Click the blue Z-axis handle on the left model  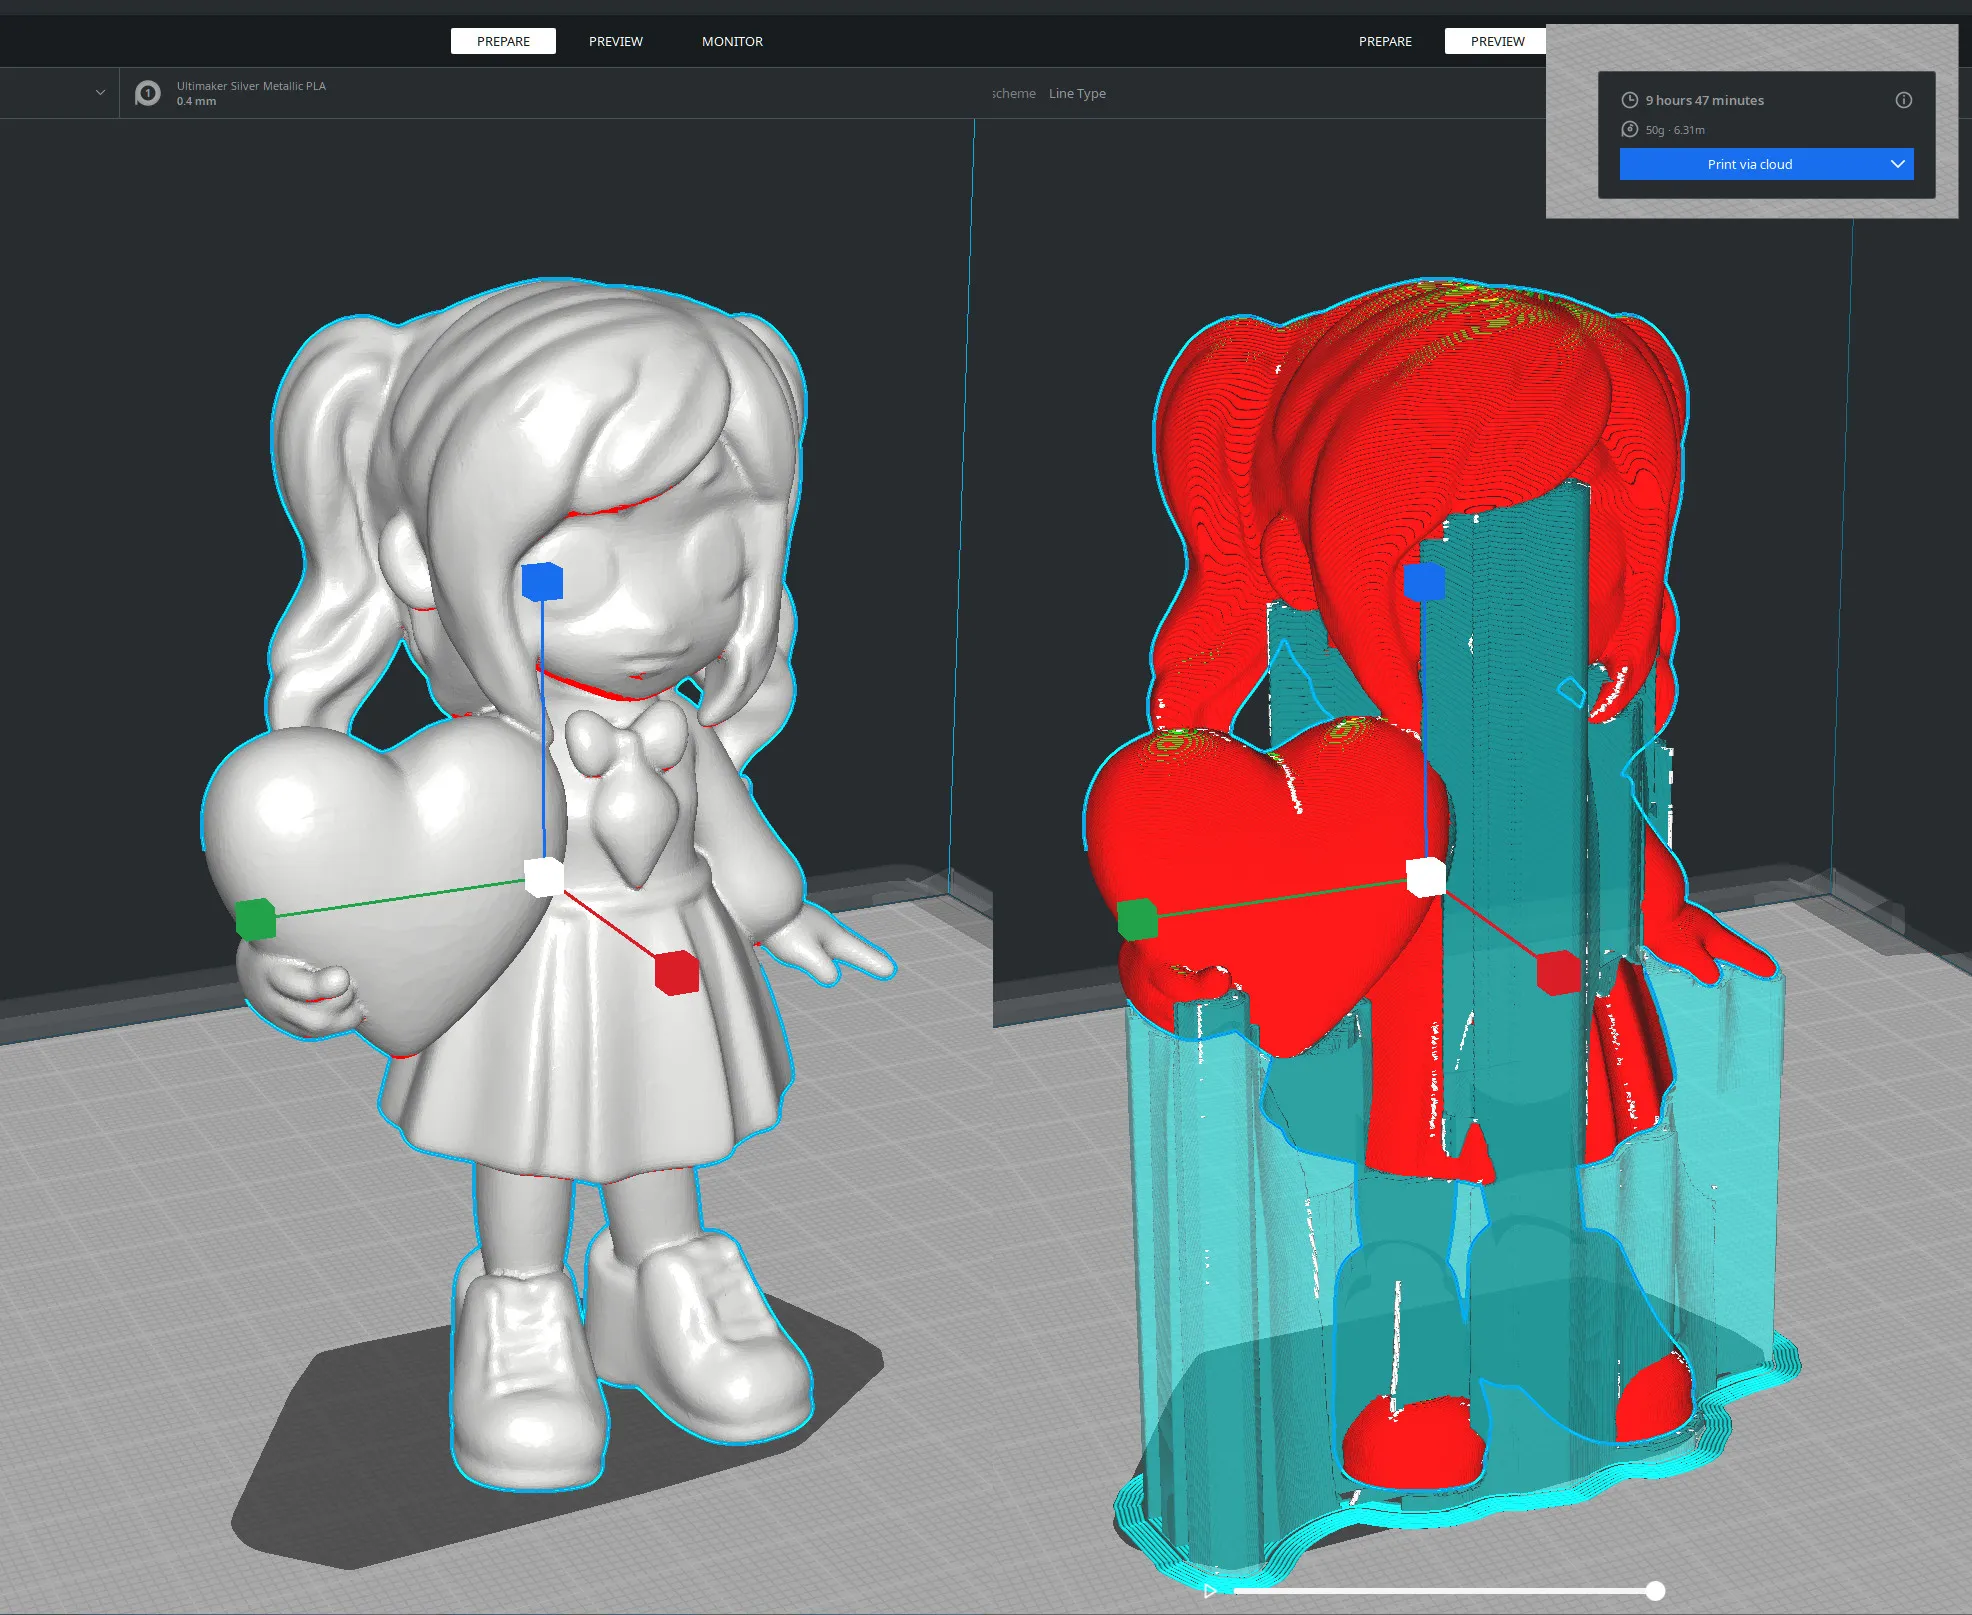pos(542,581)
